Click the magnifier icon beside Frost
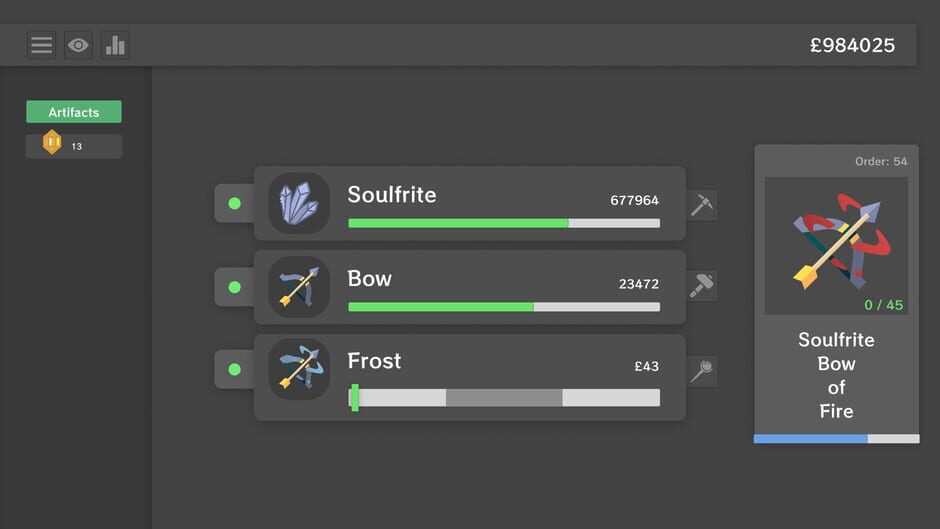This screenshot has width=940, height=529. pyautogui.click(x=702, y=371)
